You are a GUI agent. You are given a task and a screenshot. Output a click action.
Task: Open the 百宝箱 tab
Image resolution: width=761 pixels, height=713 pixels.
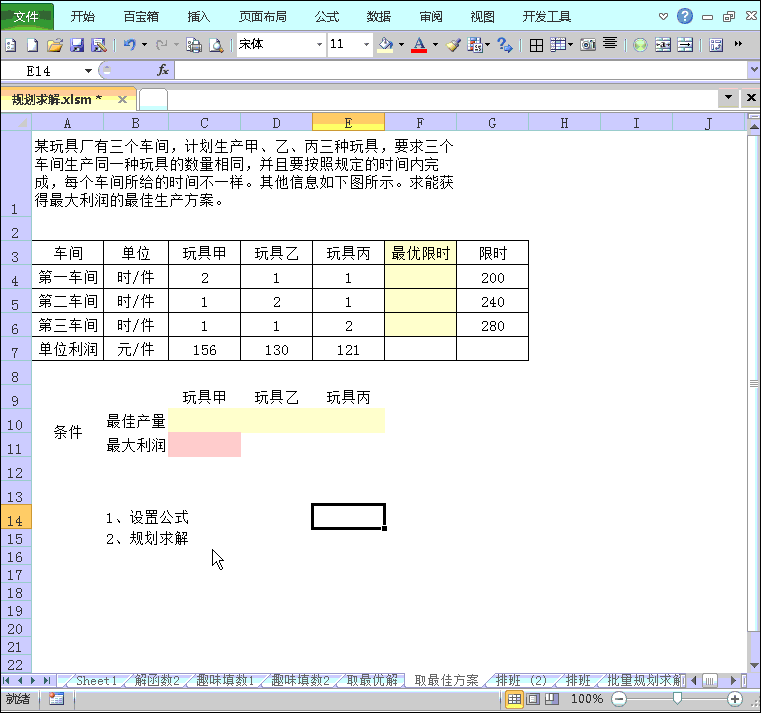141,17
